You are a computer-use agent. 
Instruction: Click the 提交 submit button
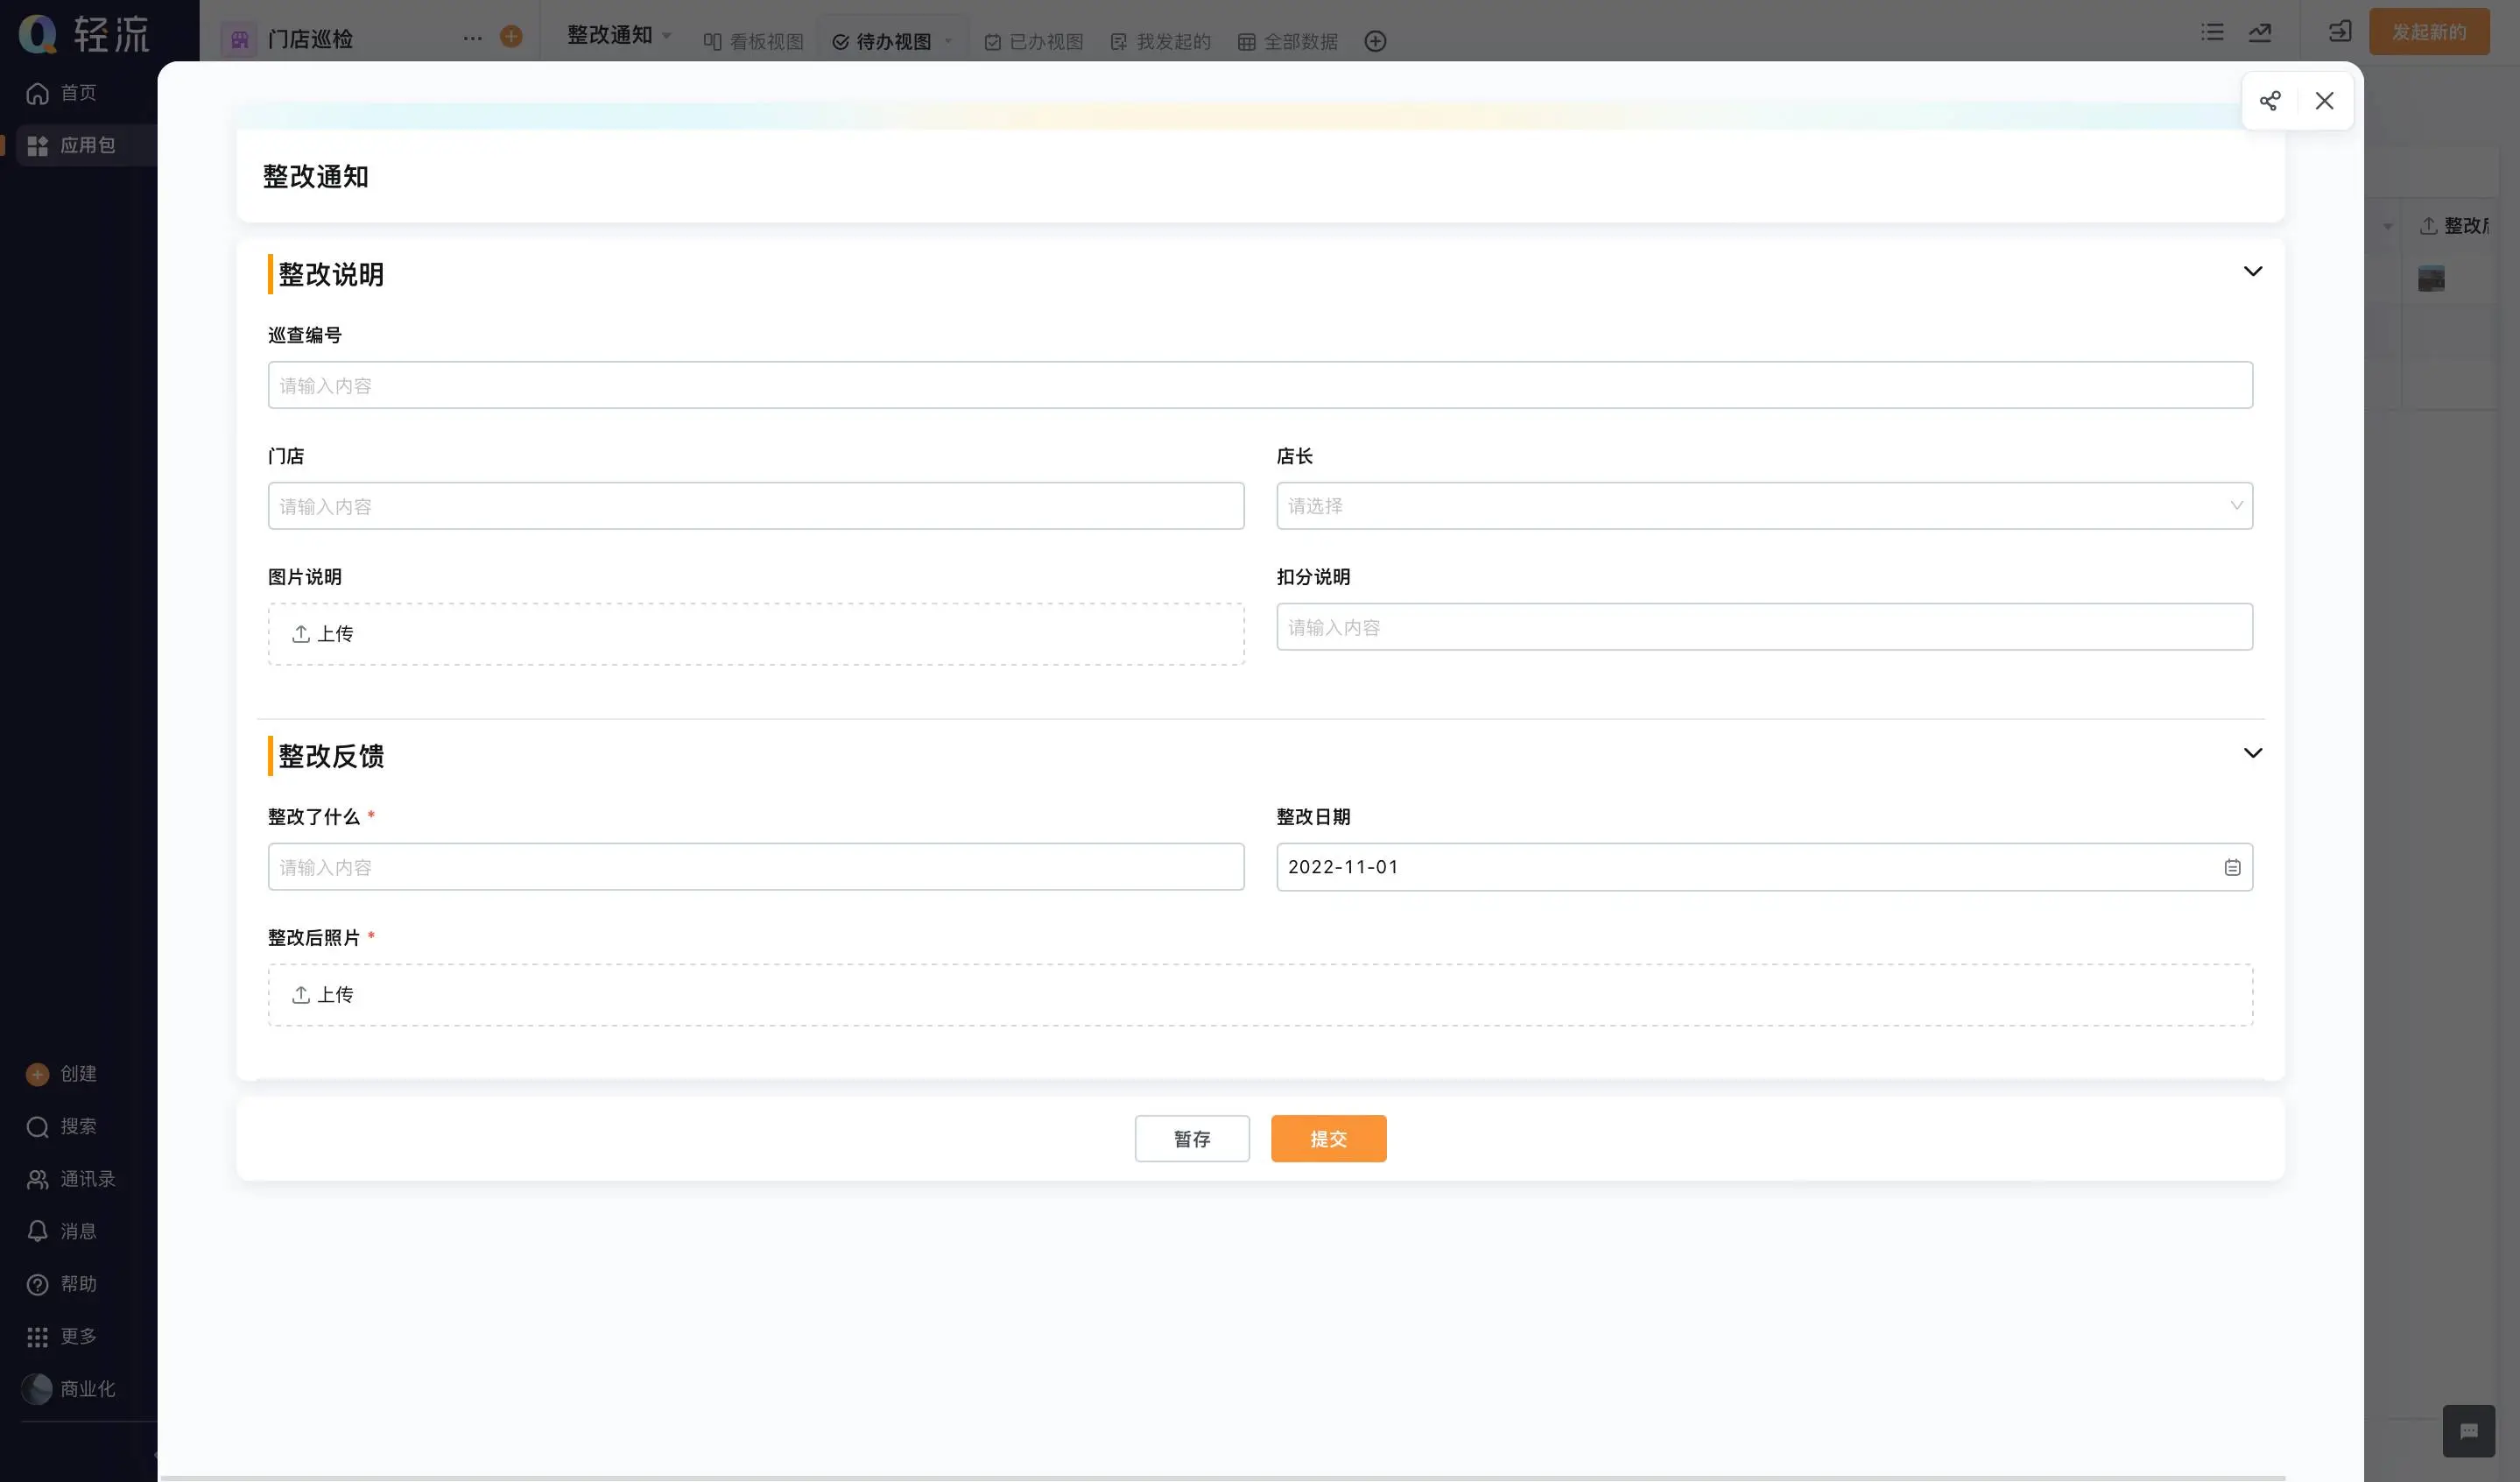[x=1328, y=1139]
